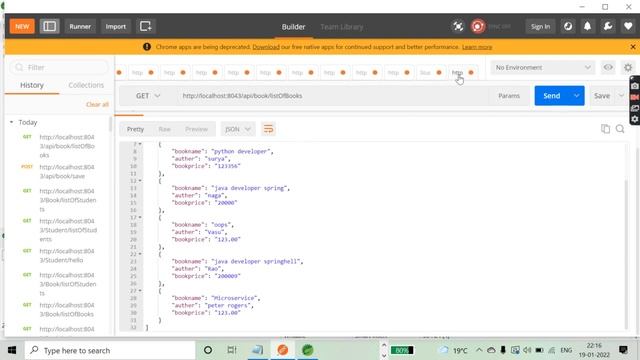Click the heart icon

click(x=628, y=27)
